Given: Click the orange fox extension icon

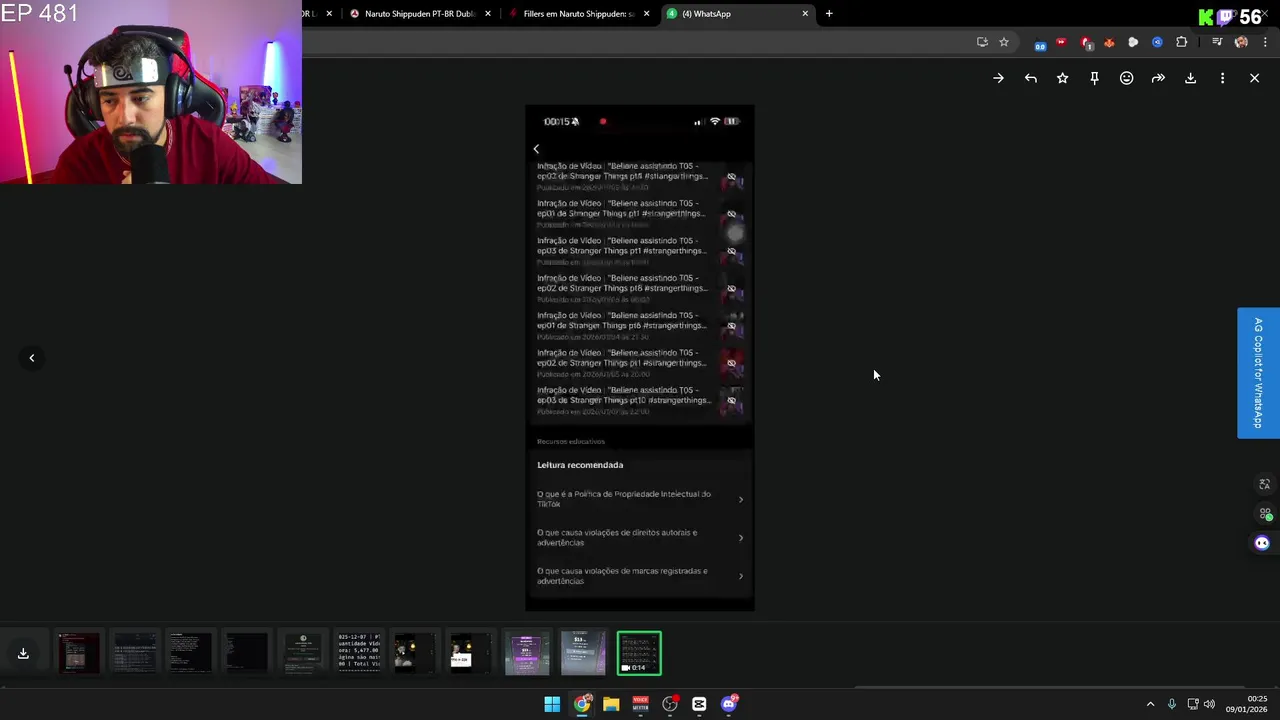Looking at the screenshot, I should click(1109, 42).
